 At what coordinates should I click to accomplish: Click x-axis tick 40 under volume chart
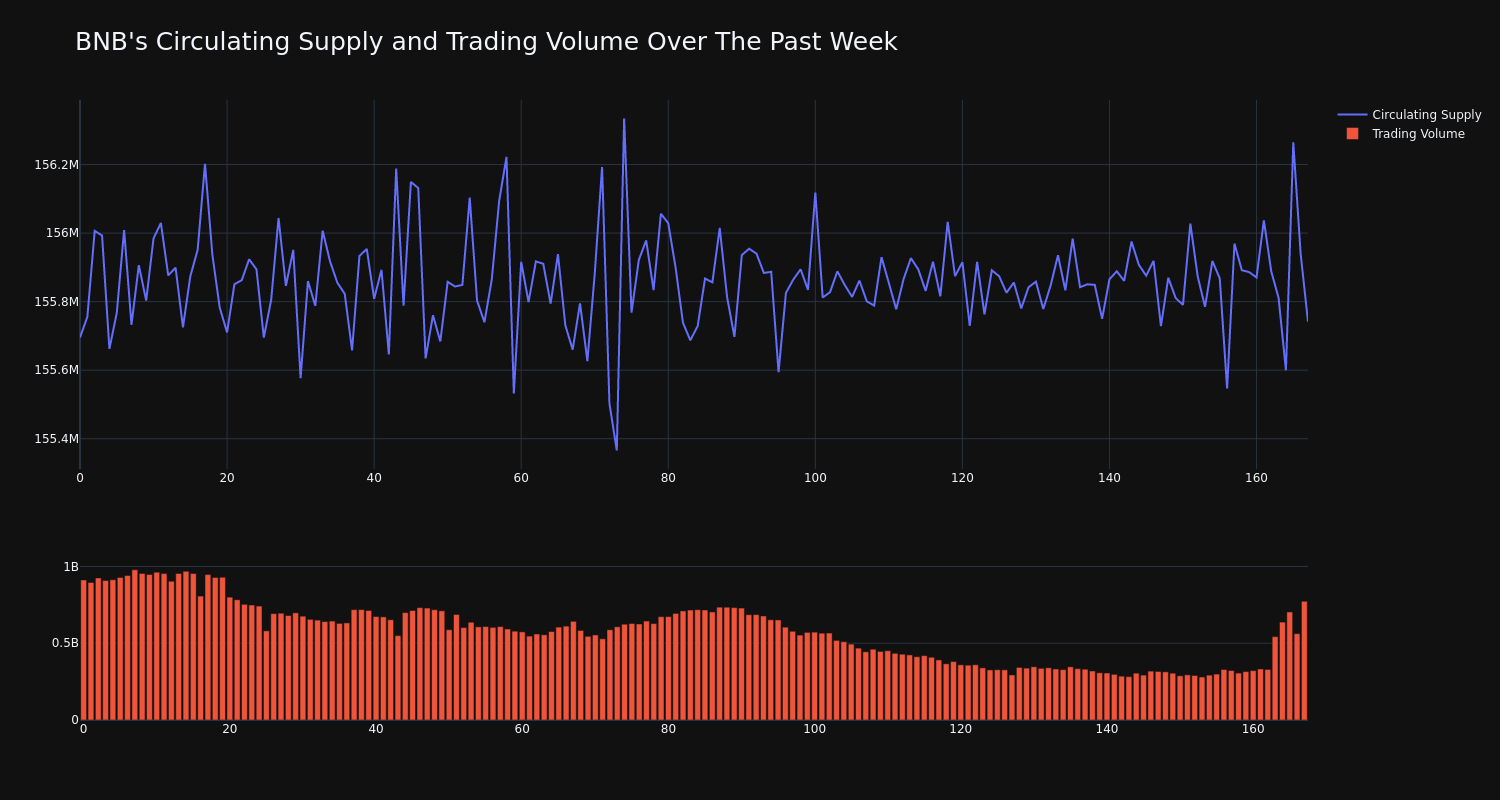click(x=376, y=729)
